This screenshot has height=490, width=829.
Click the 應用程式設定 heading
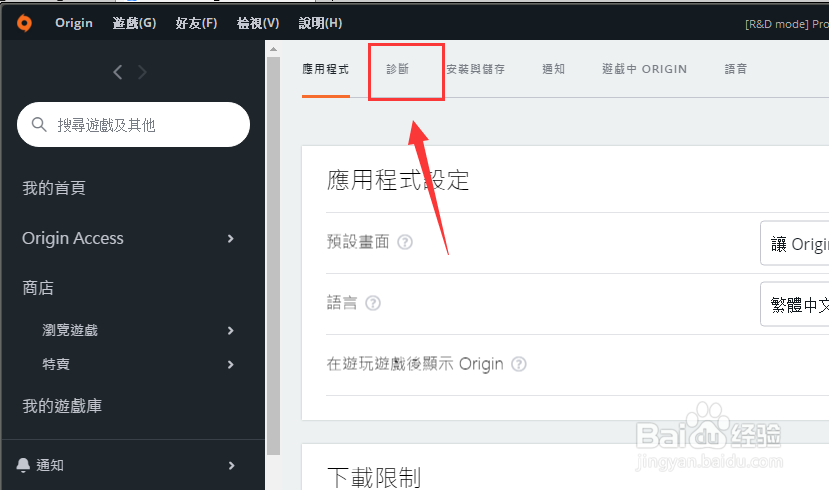398,180
